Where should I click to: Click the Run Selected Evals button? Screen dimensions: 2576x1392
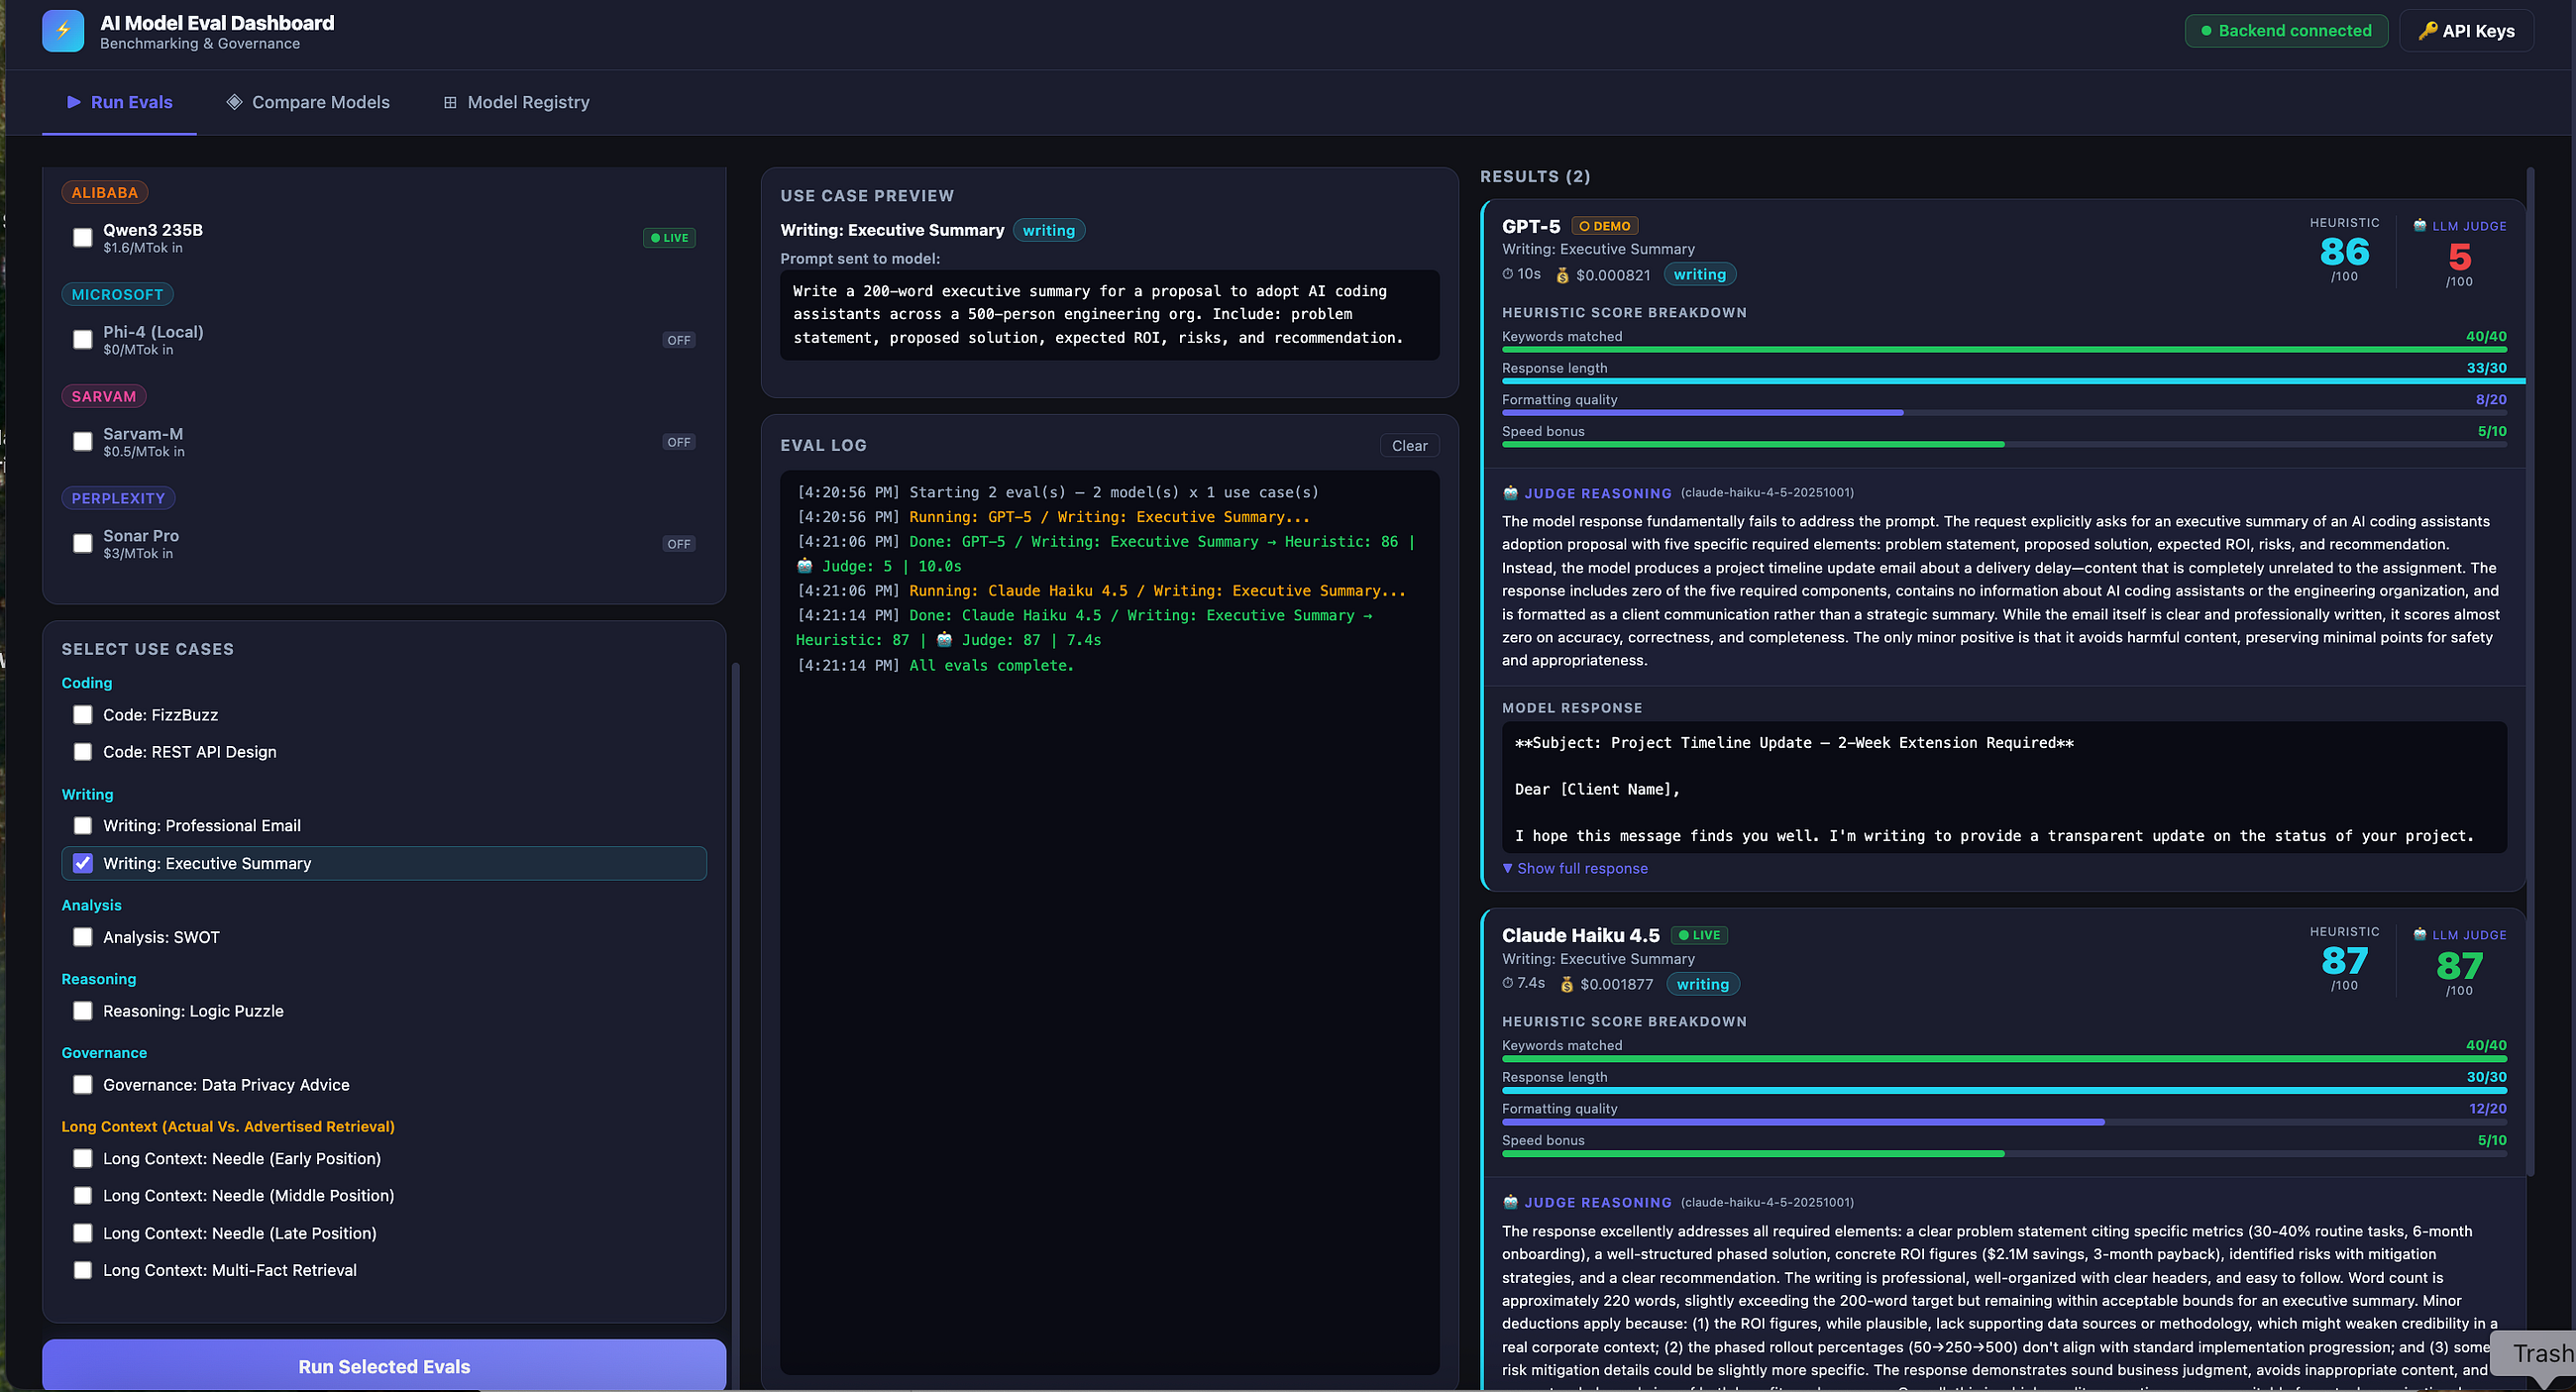pyautogui.click(x=384, y=1365)
